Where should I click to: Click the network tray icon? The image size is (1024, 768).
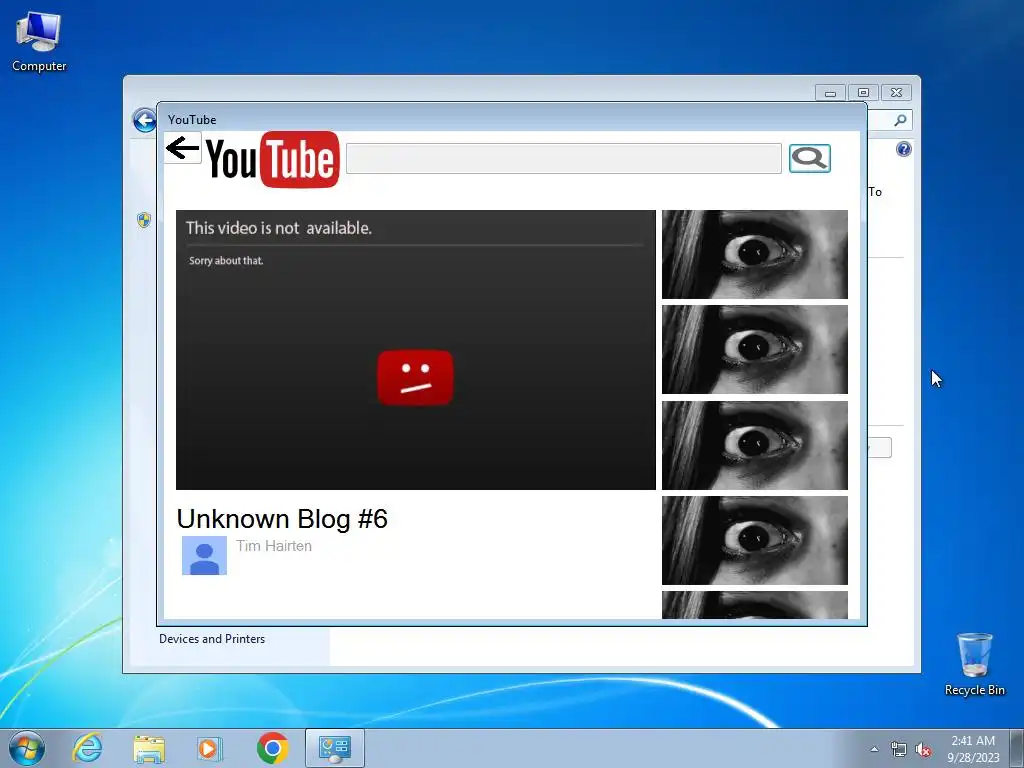(899, 750)
